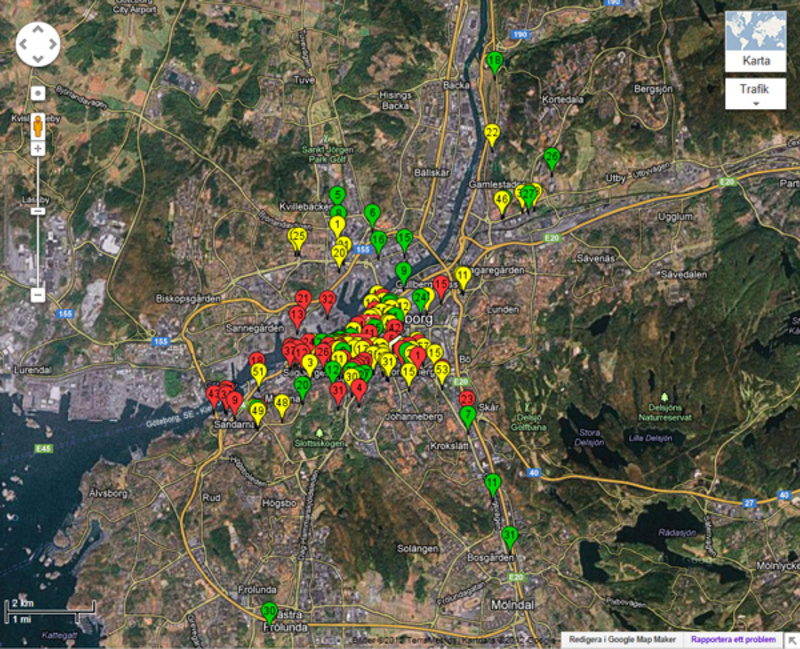
Task: Select green marker 16
Action: 378,240
